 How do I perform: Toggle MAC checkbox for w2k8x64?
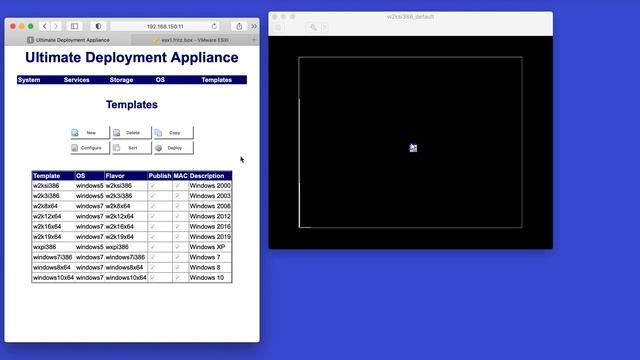pyautogui.click(x=178, y=206)
